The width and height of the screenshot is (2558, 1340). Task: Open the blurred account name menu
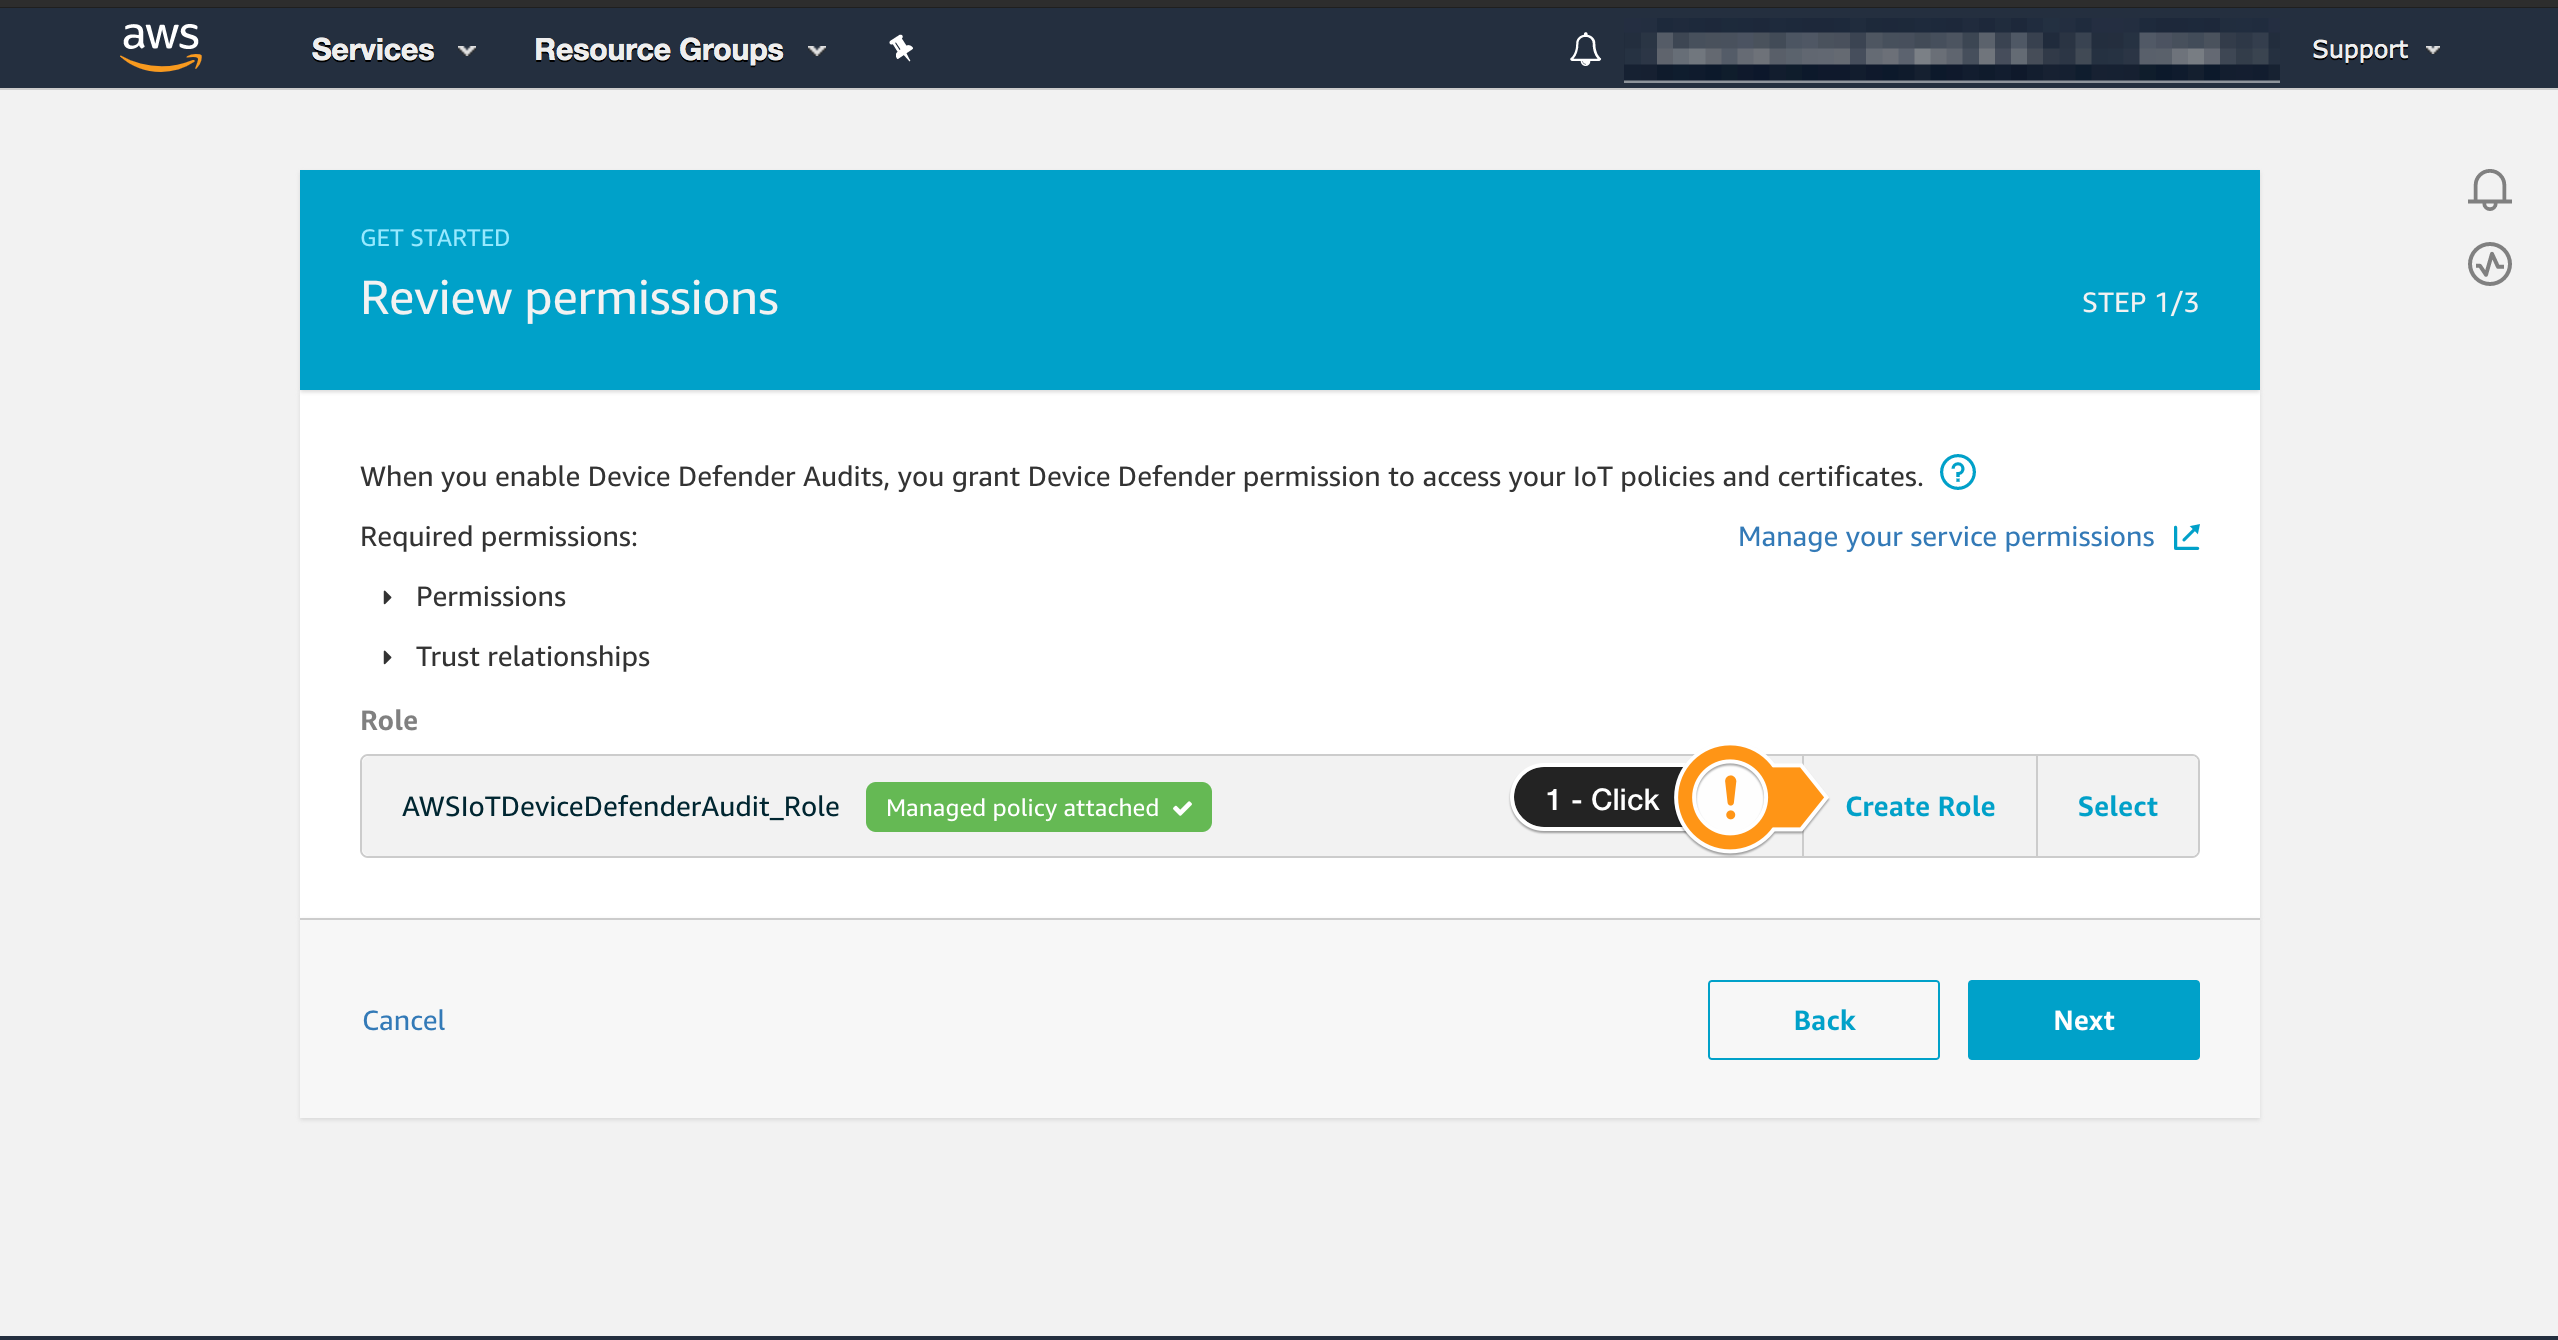click(1951, 49)
